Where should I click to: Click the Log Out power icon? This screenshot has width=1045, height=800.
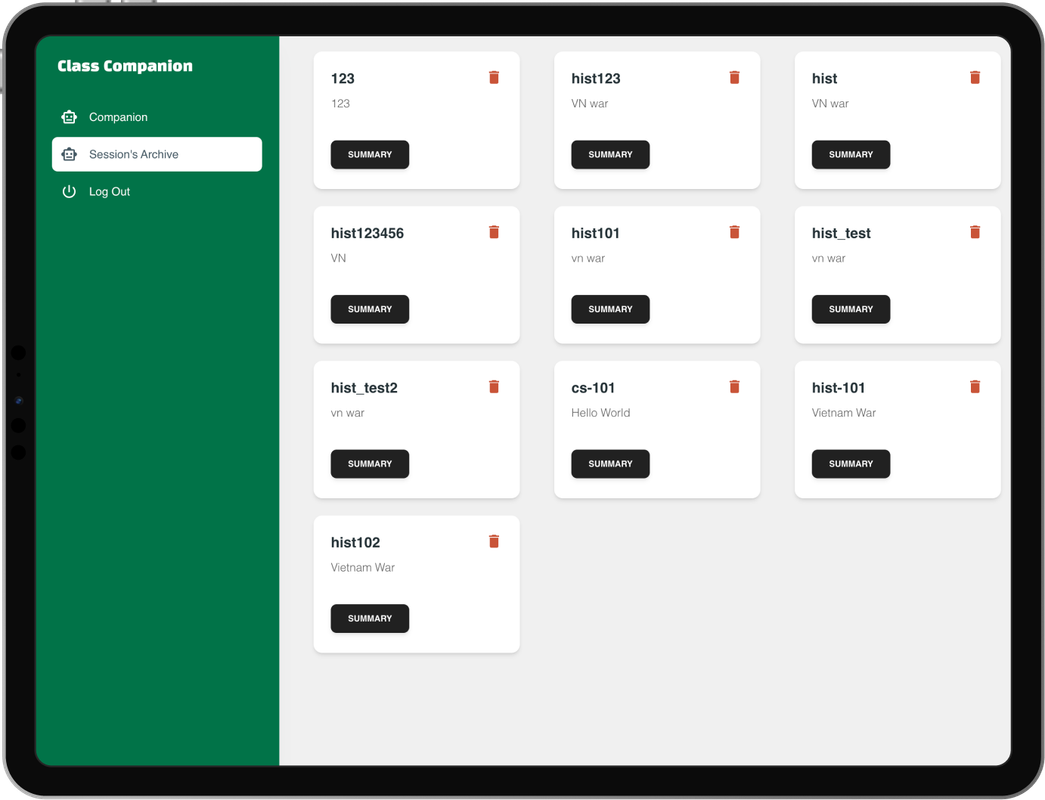[69, 191]
